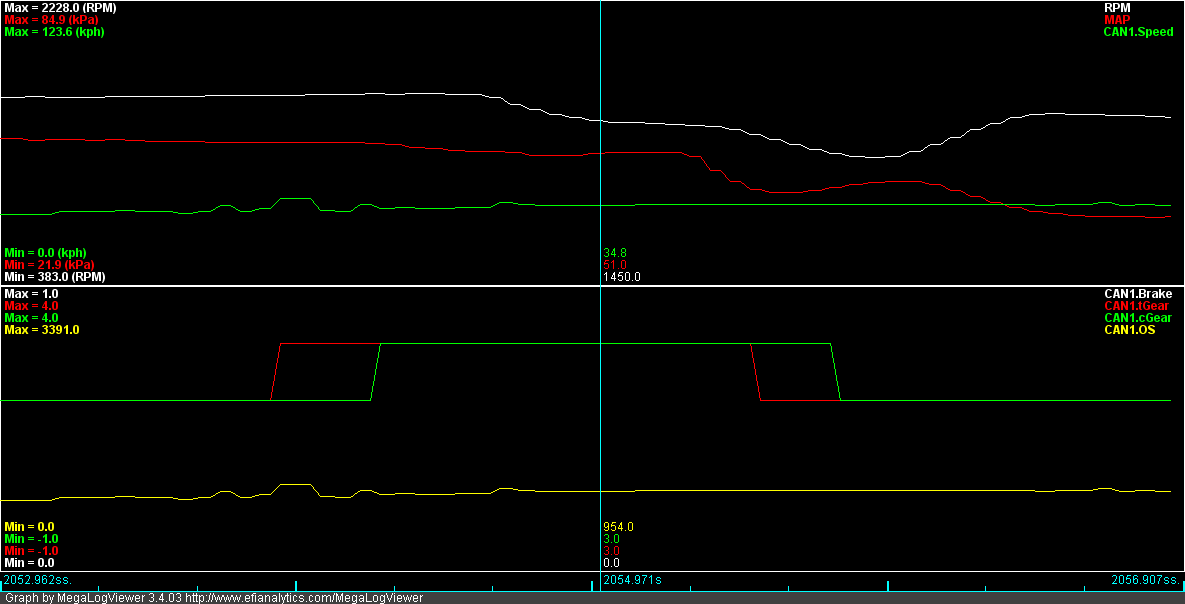The height and width of the screenshot is (604, 1185).
Task: Click the RPM legend label
Action: point(1117,7)
